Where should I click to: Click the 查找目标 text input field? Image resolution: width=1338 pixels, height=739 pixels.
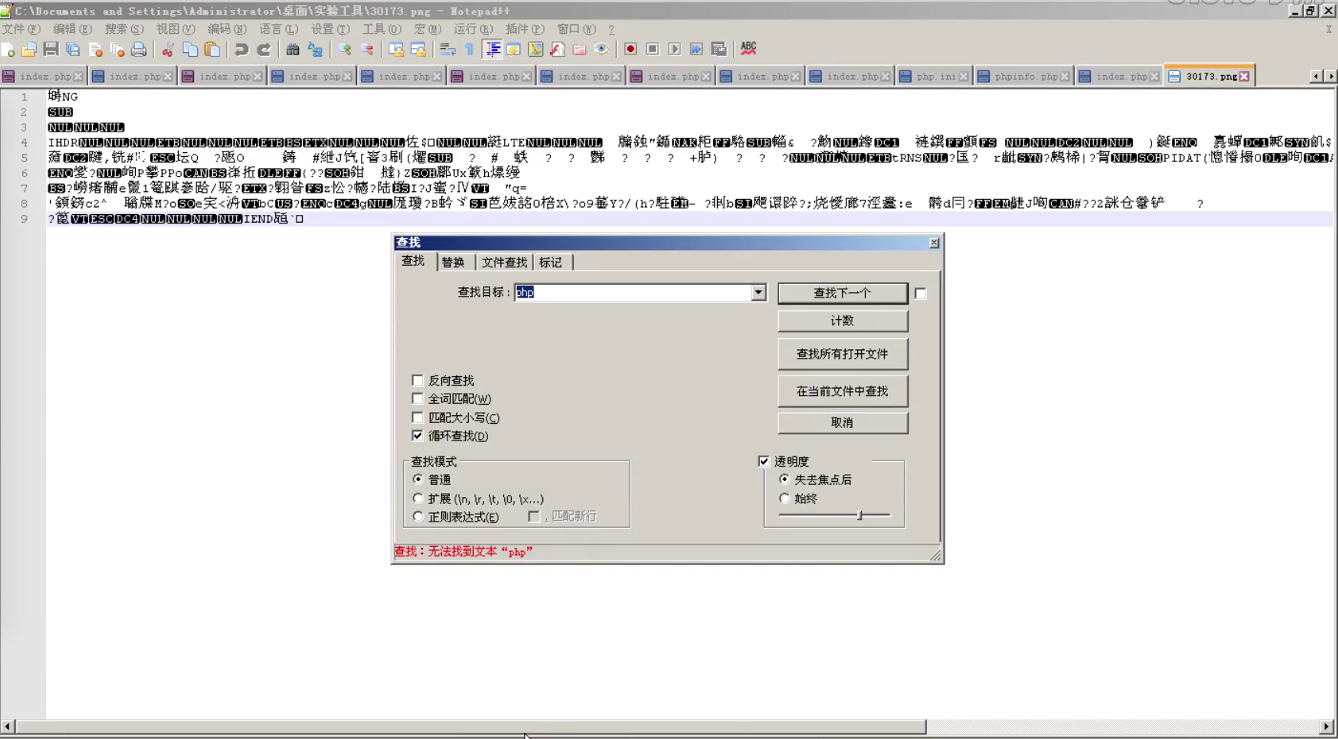[632, 293]
